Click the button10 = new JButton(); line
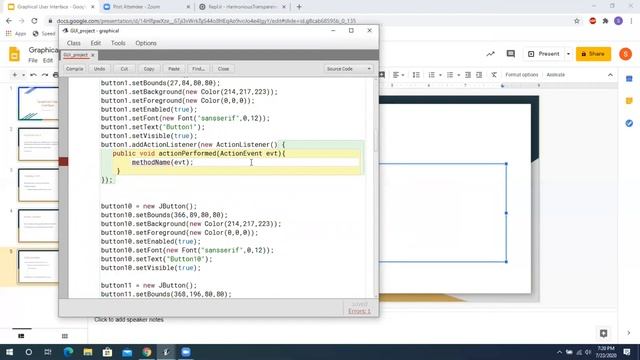The image size is (640, 360). click(149, 206)
